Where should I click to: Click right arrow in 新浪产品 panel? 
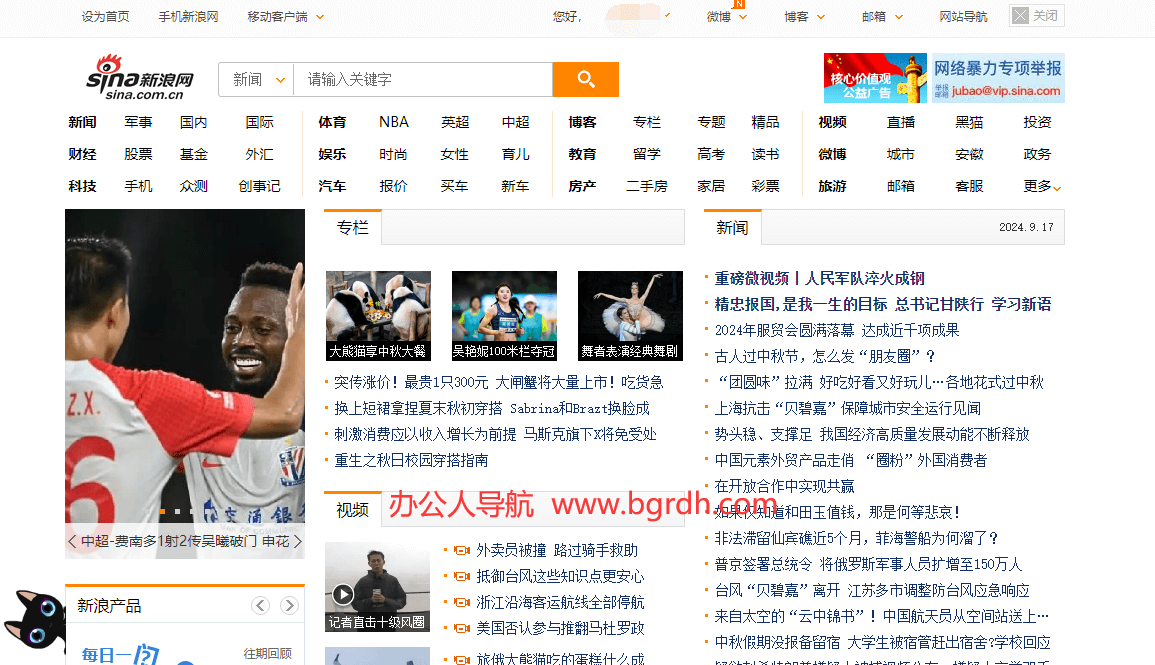pyautogui.click(x=289, y=605)
